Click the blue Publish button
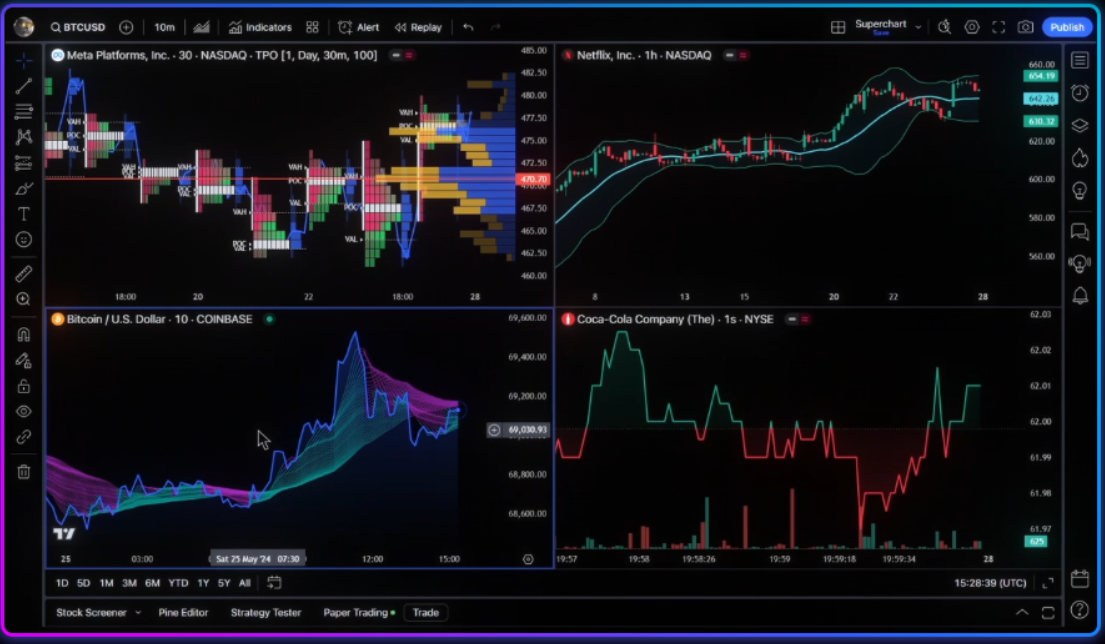Viewport: 1105px width, 644px height. [x=1066, y=27]
